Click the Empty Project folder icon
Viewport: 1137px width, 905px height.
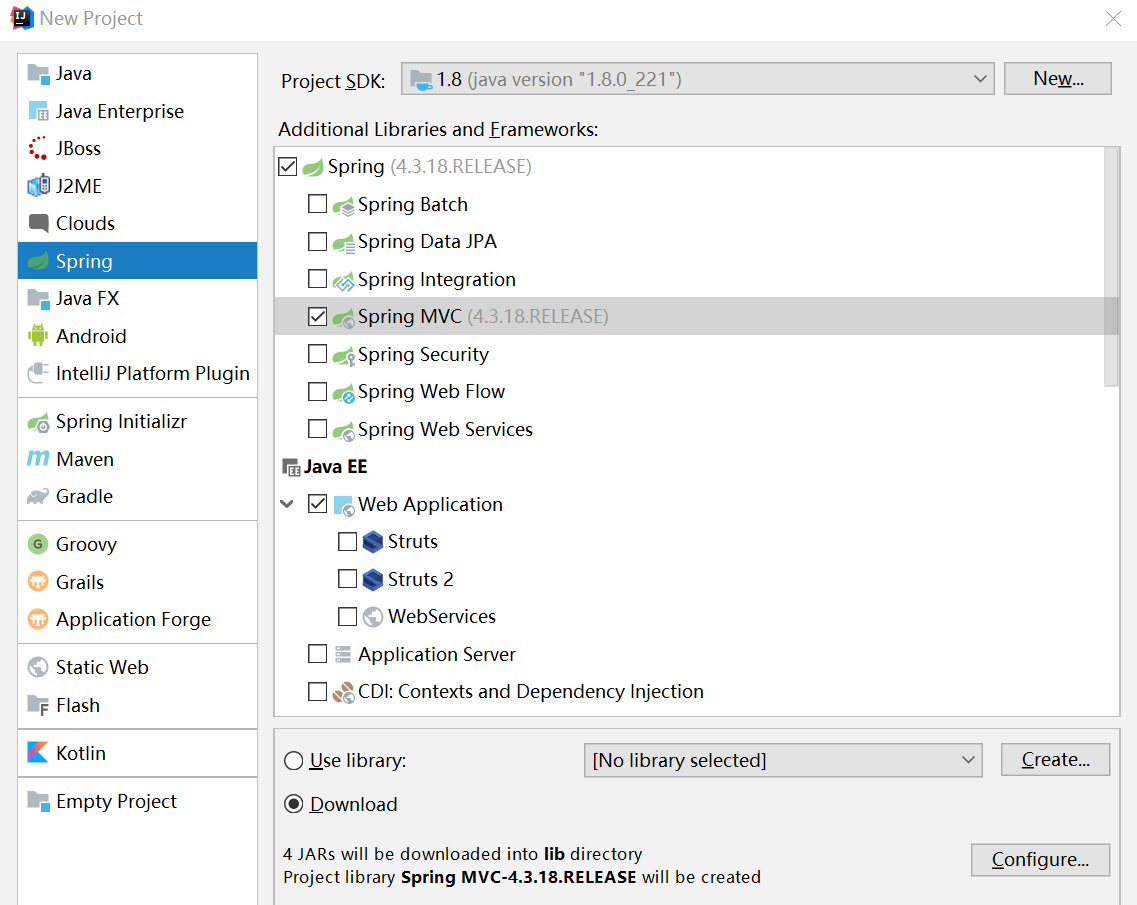click(x=38, y=801)
